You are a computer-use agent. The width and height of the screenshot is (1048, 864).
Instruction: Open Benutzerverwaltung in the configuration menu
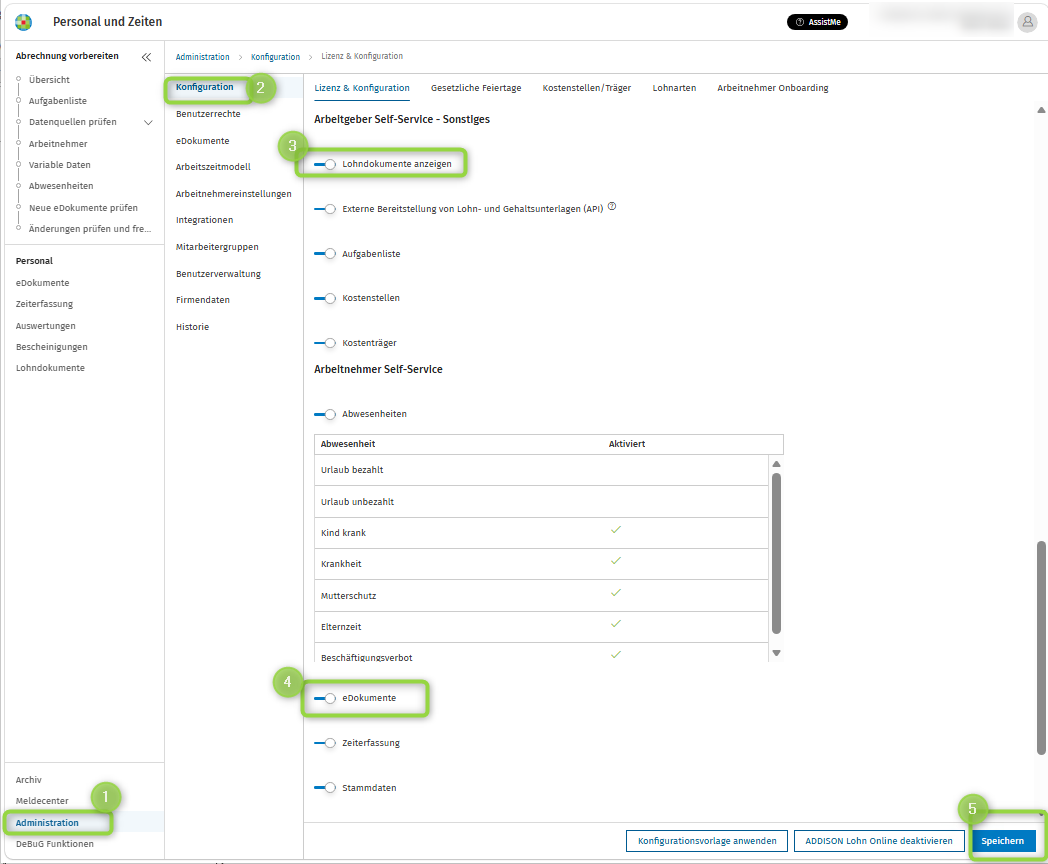point(219,274)
